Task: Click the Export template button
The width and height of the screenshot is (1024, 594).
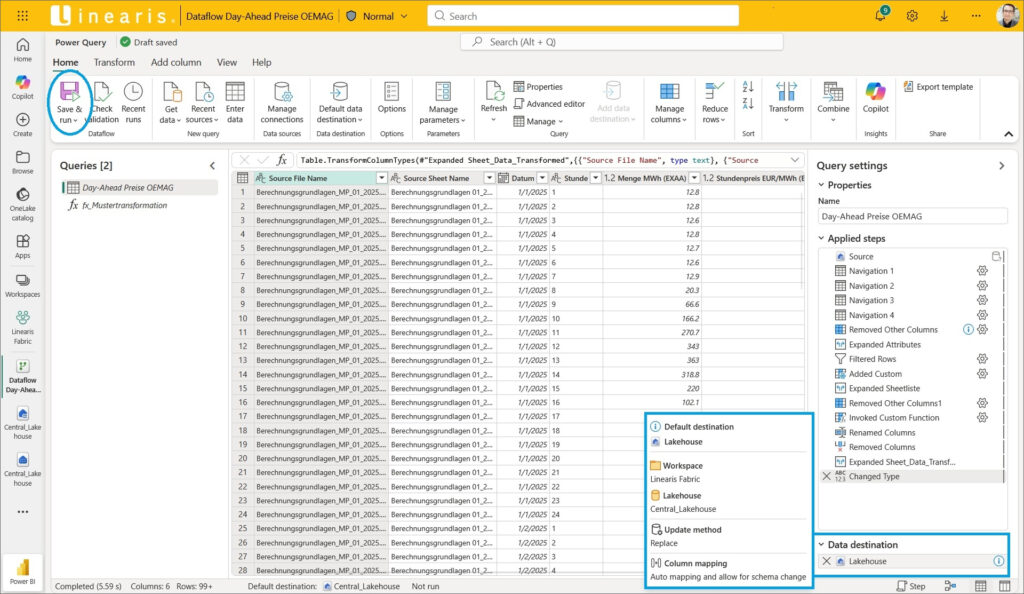Action: [938, 87]
